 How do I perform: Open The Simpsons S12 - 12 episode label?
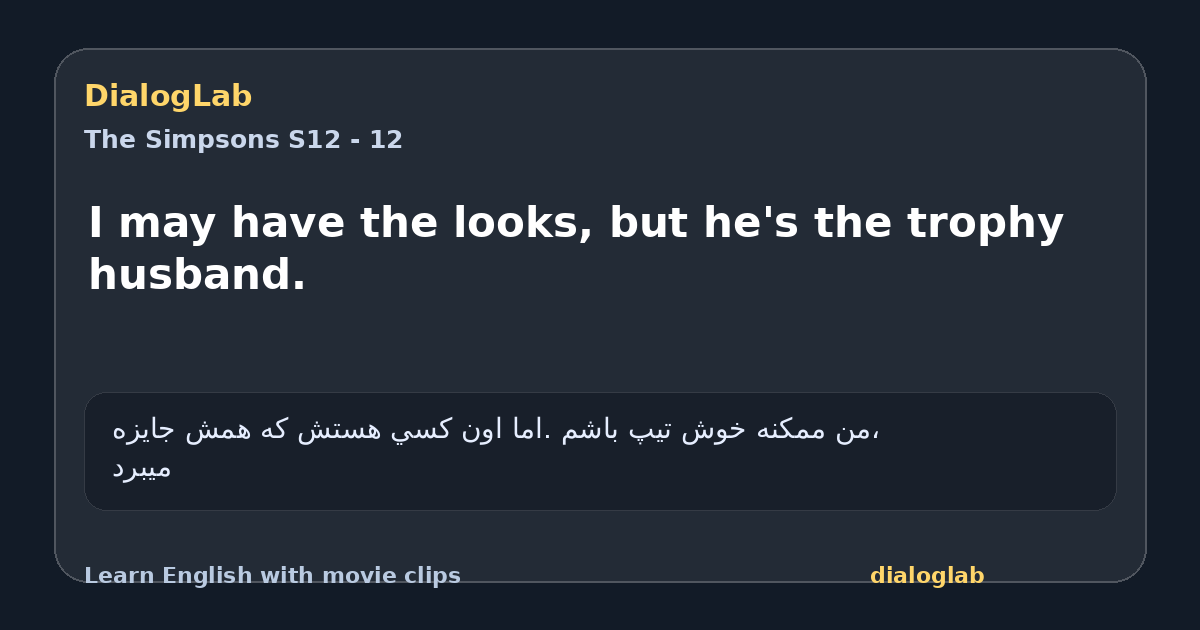243,140
